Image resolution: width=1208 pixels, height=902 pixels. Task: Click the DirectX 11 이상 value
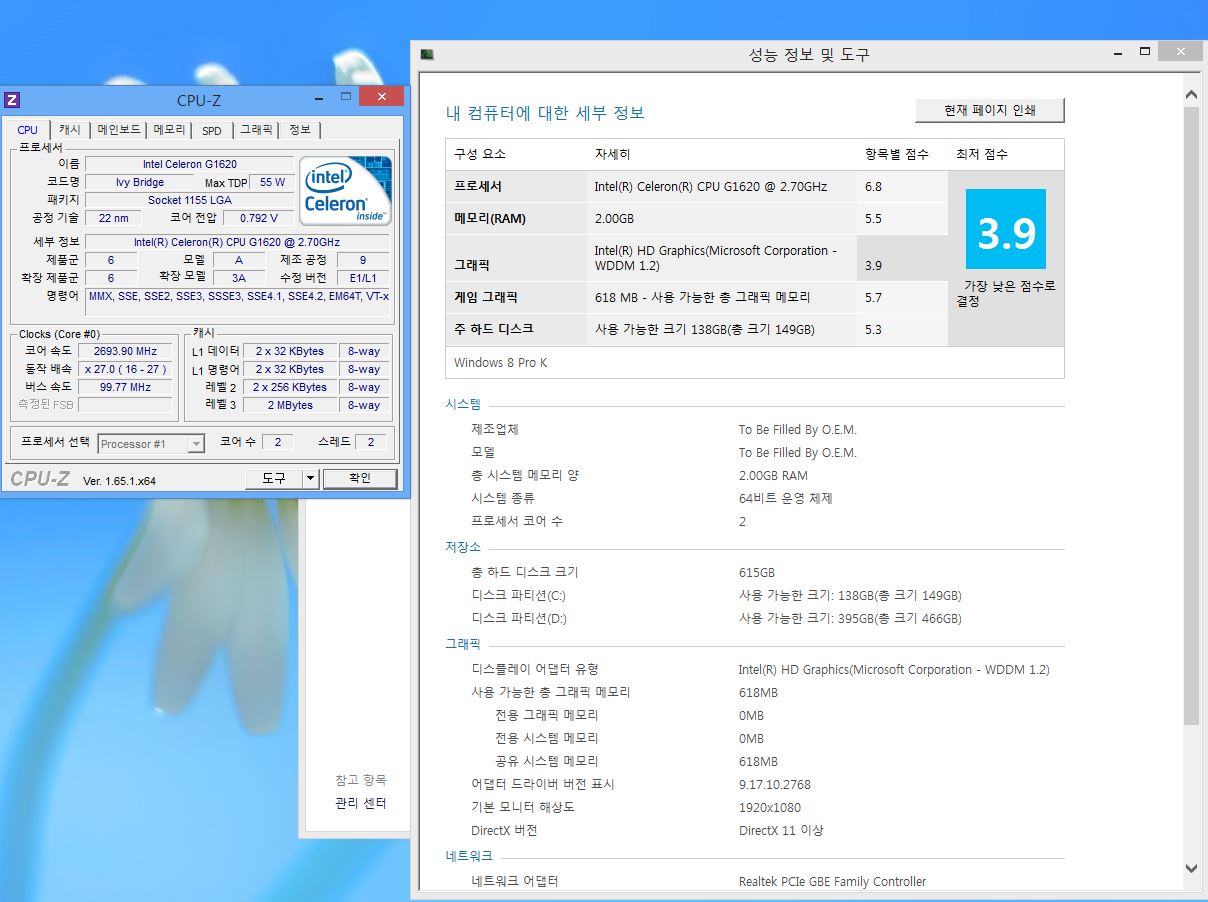[781, 830]
